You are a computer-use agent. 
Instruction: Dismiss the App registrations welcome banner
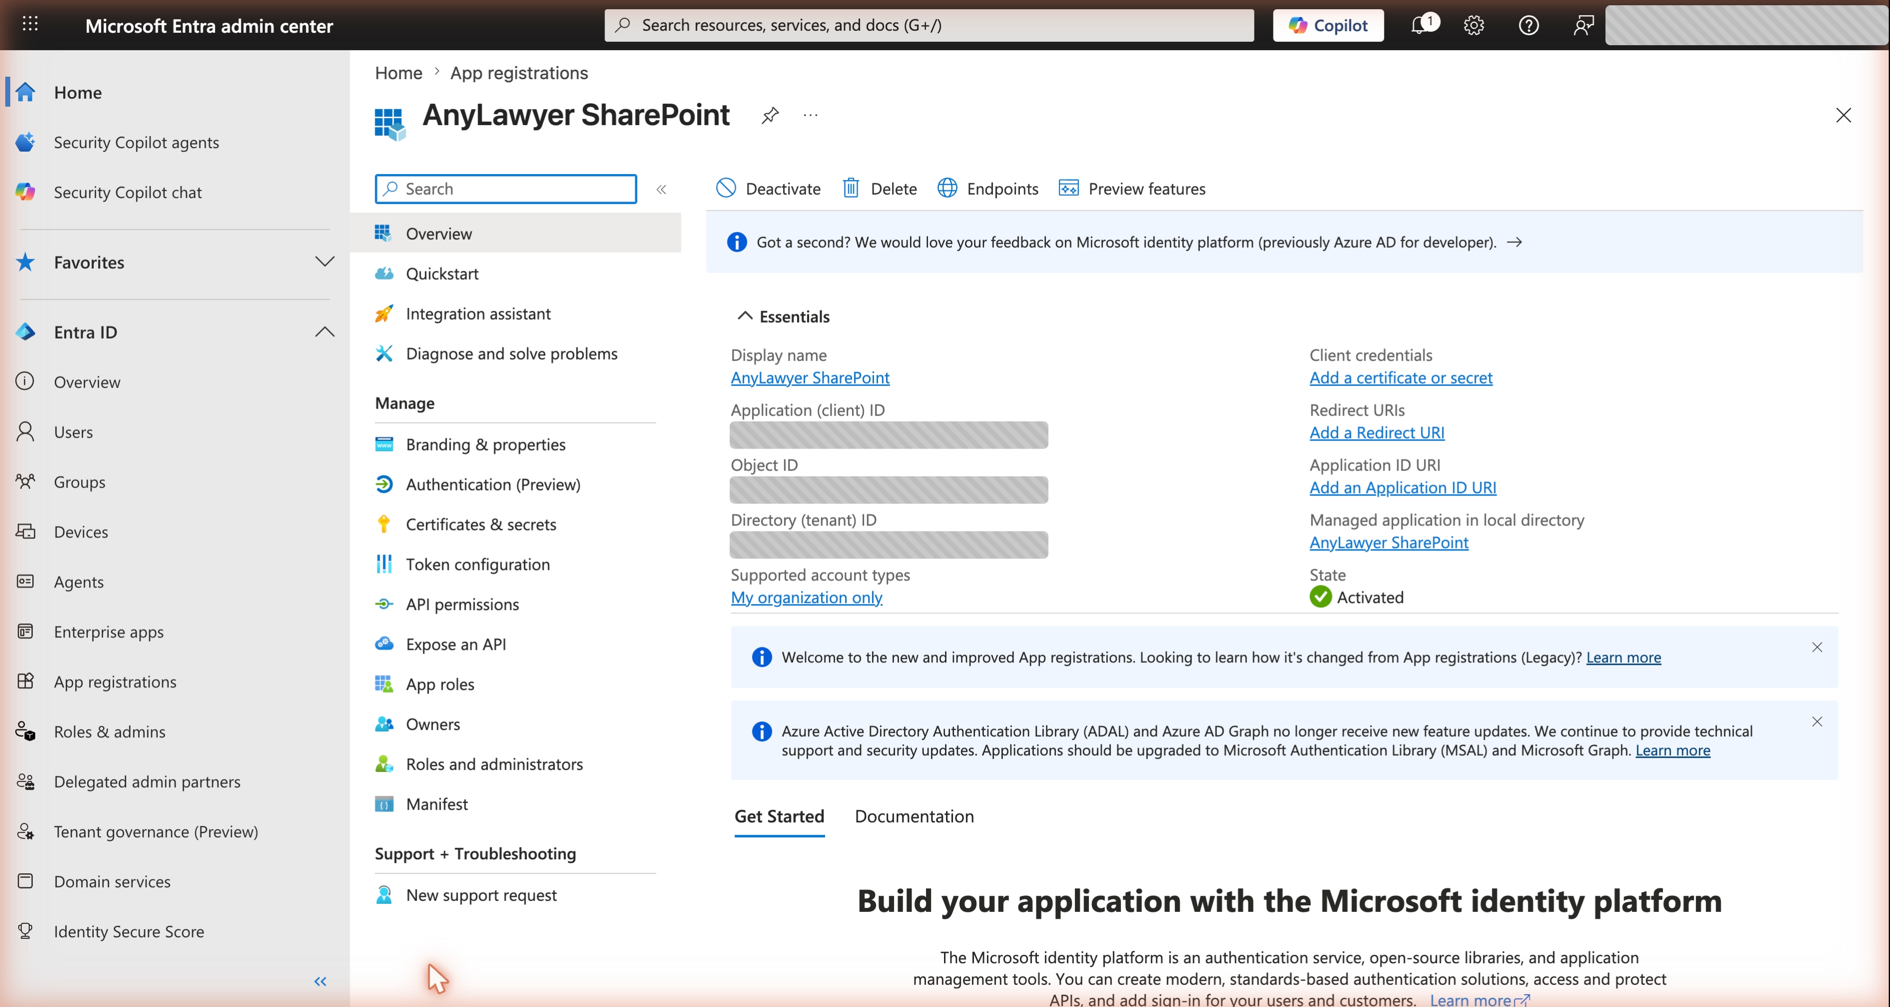[x=1817, y=648]
